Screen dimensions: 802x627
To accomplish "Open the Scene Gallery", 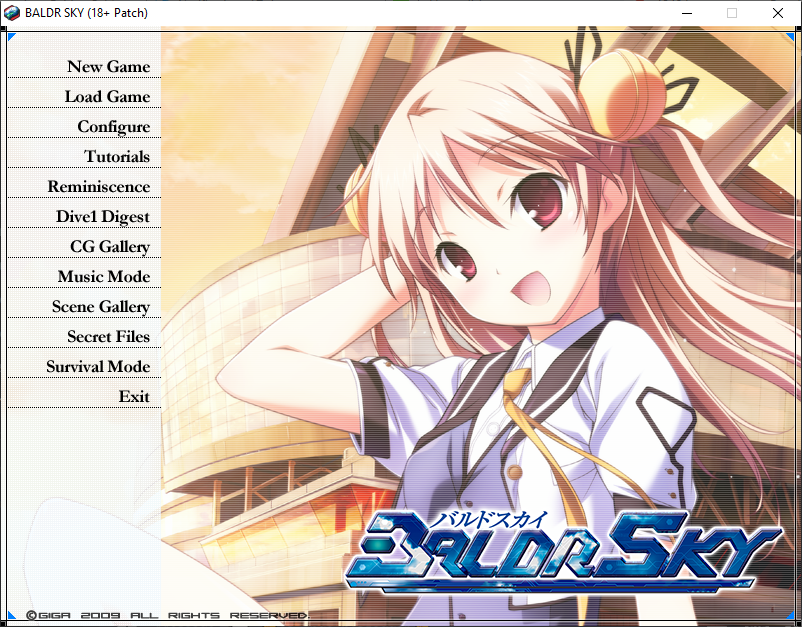I will click(x=101, y=307).
